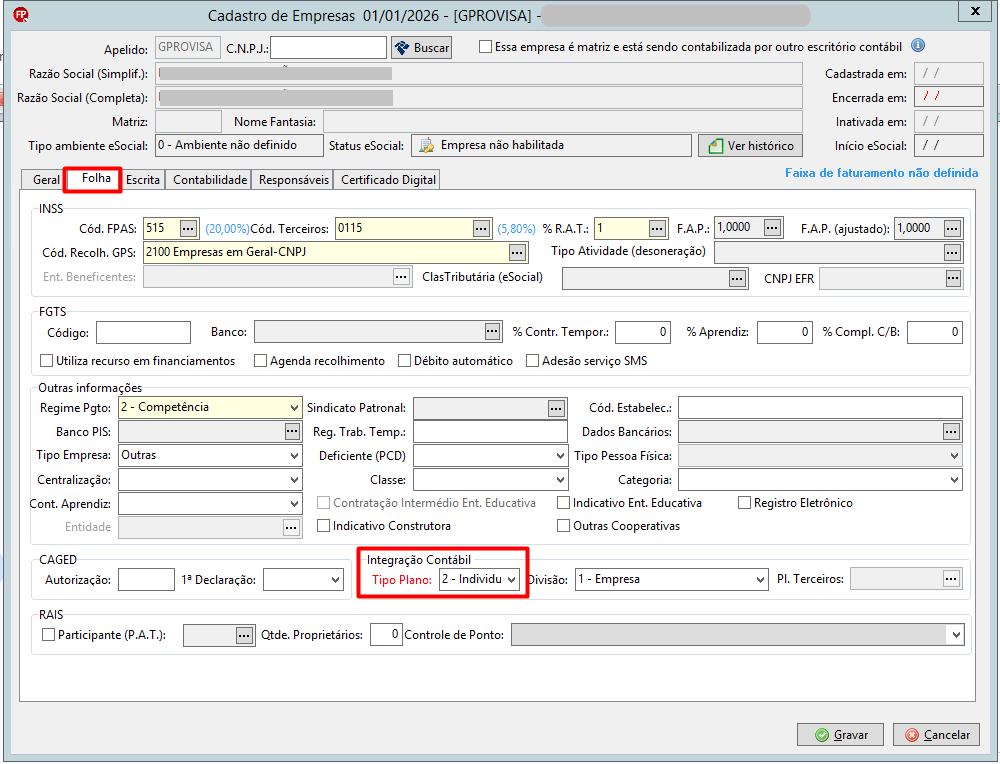1000x764 pixels.
Task: Open the CNPJ EFR ellipsis button
Action: pyautogui.click(x=953, y=278)
